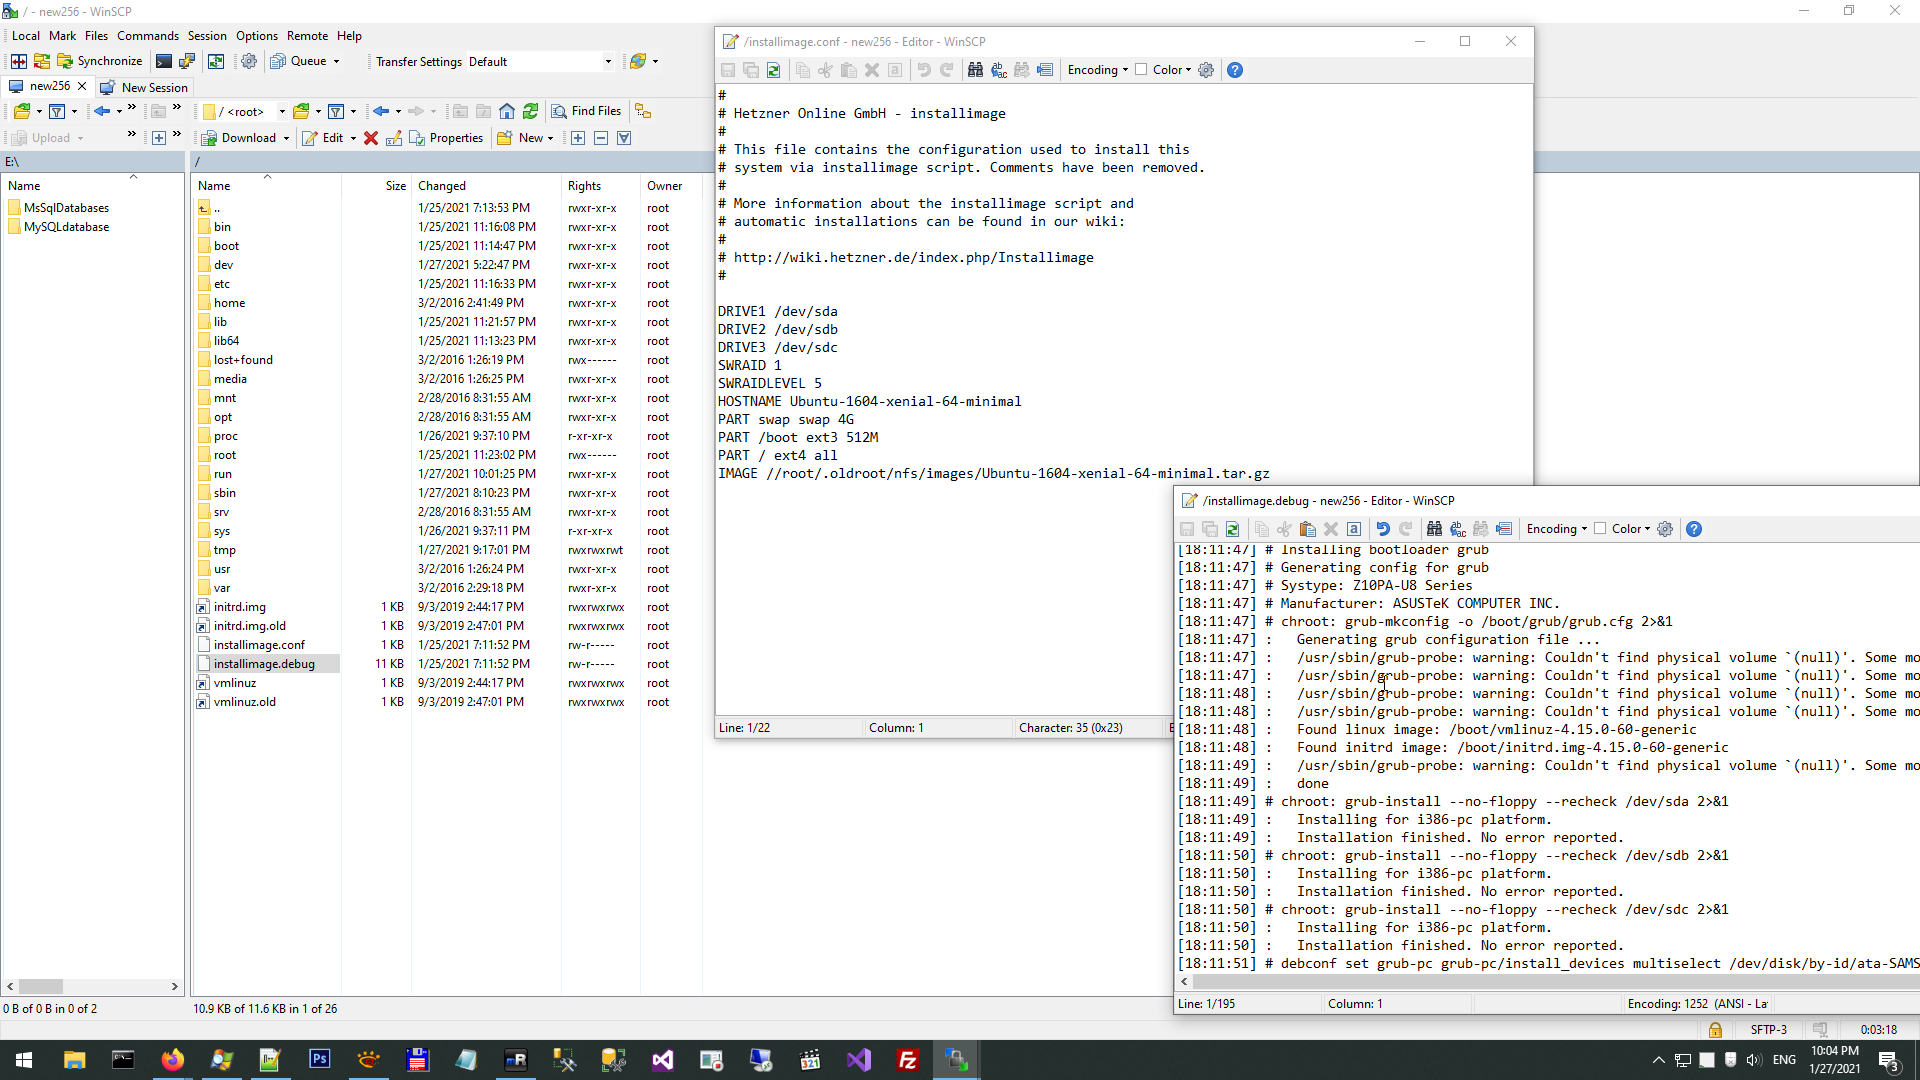Reload file icon in installimage.conf editor
The width and height of the screenshot is (1920, 1080).
click(x=773, y=70)
